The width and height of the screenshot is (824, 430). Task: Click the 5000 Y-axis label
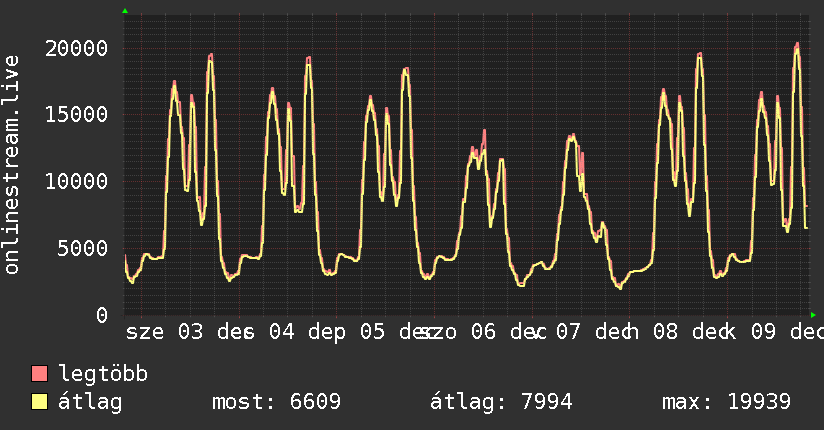pos(83,249)
